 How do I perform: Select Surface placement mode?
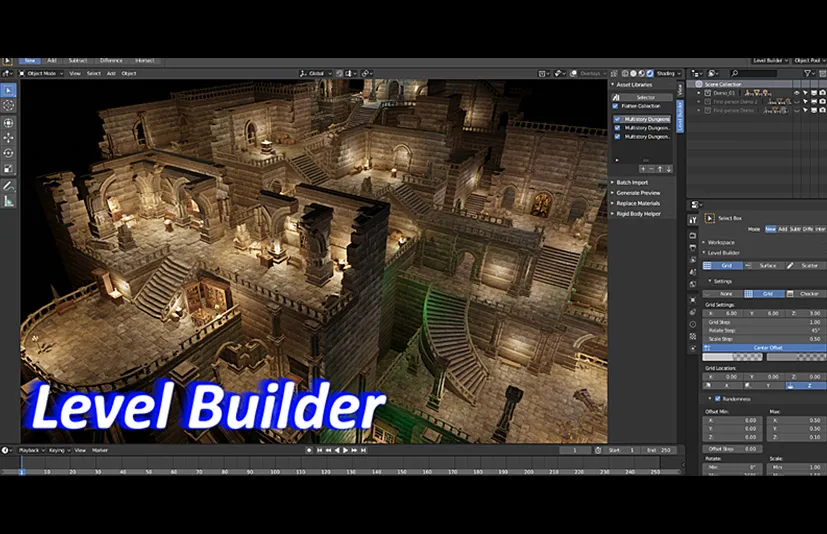click(x=764, y=265)
